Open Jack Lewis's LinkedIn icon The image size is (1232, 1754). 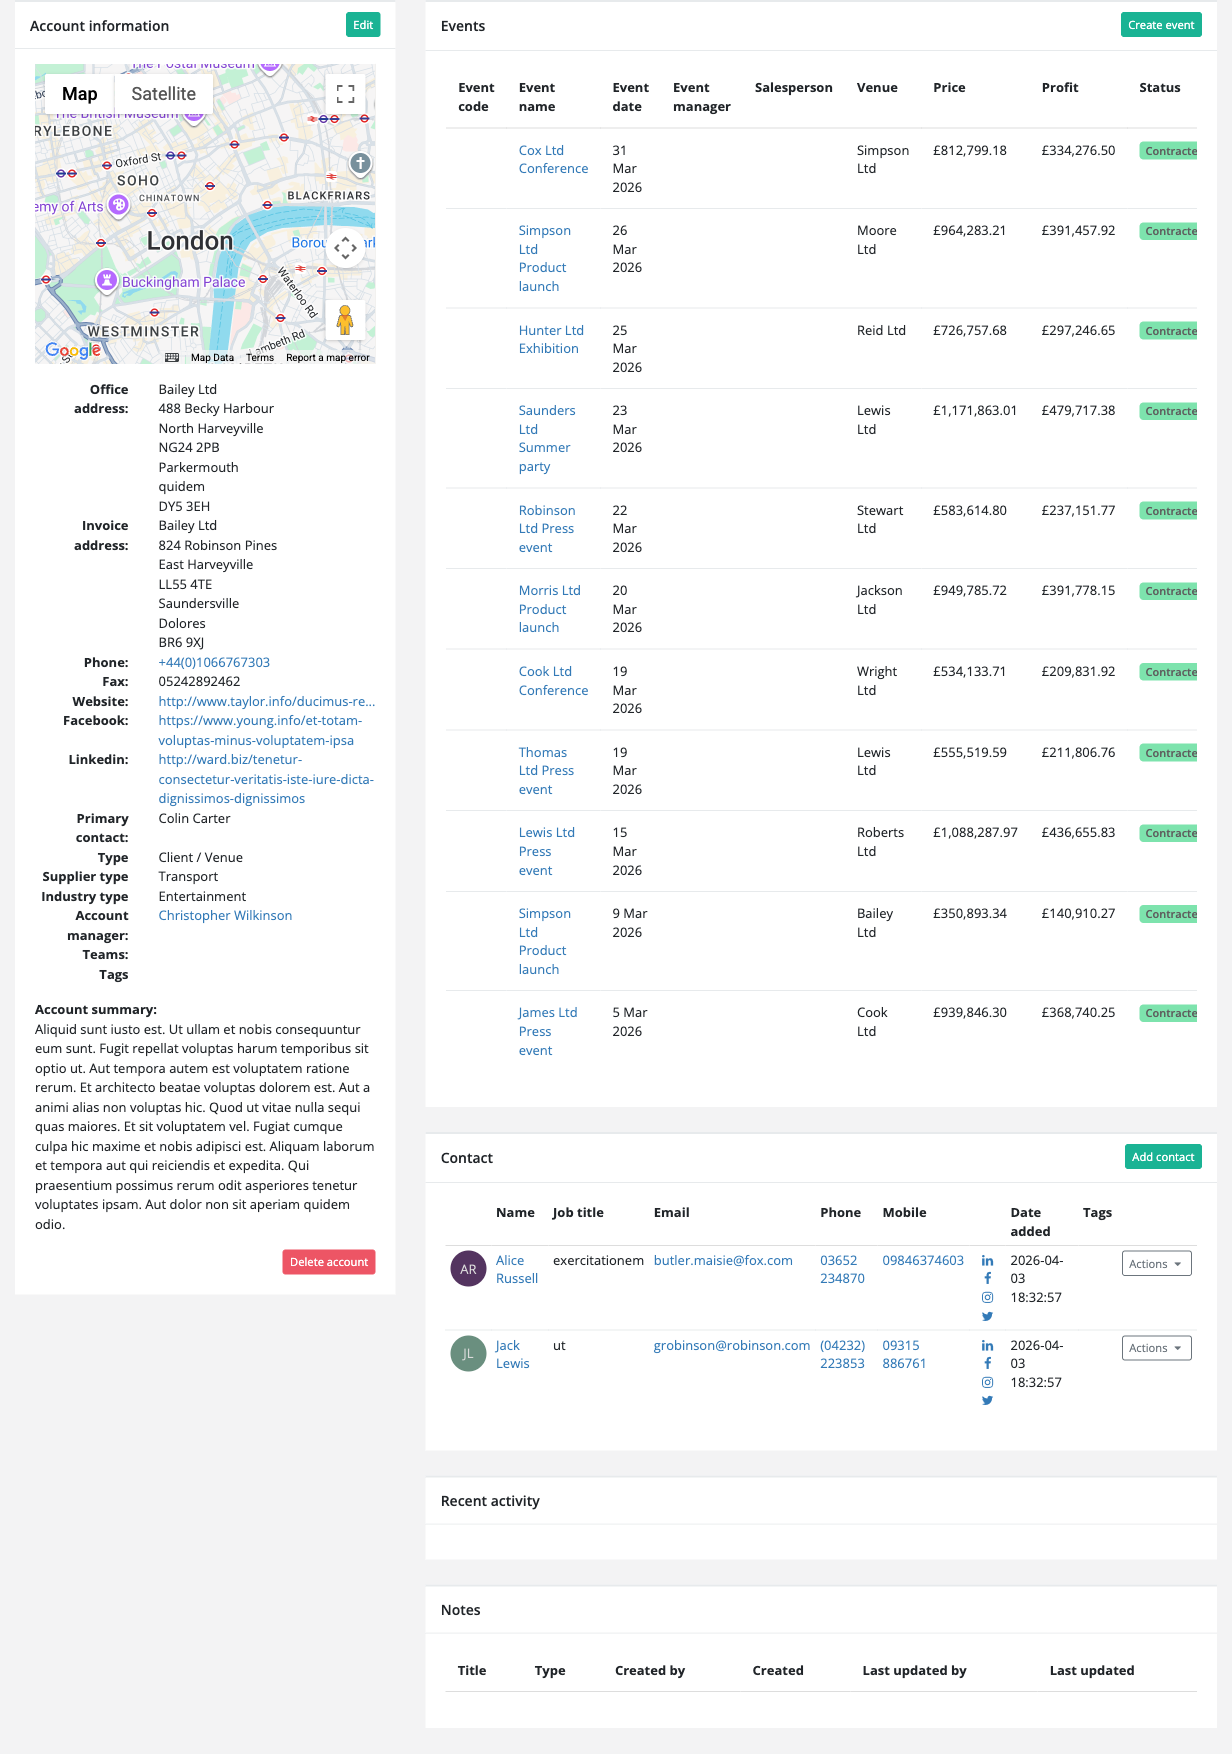pos(987,1346)
